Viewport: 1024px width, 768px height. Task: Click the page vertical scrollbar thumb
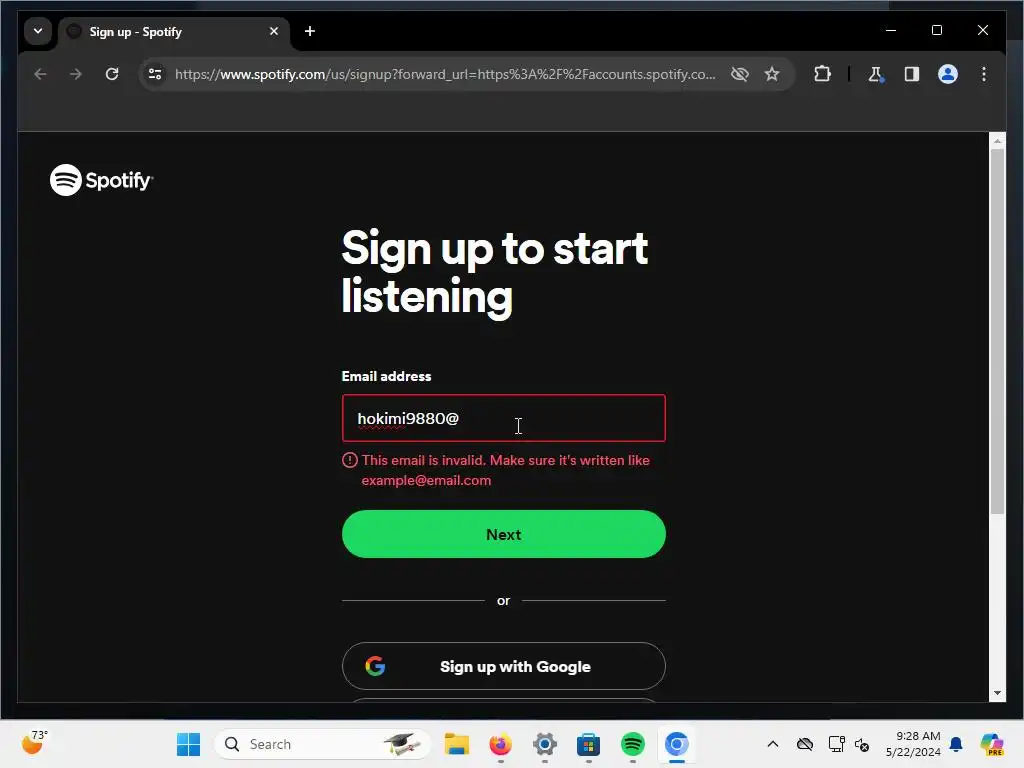[x=997, y=331]
